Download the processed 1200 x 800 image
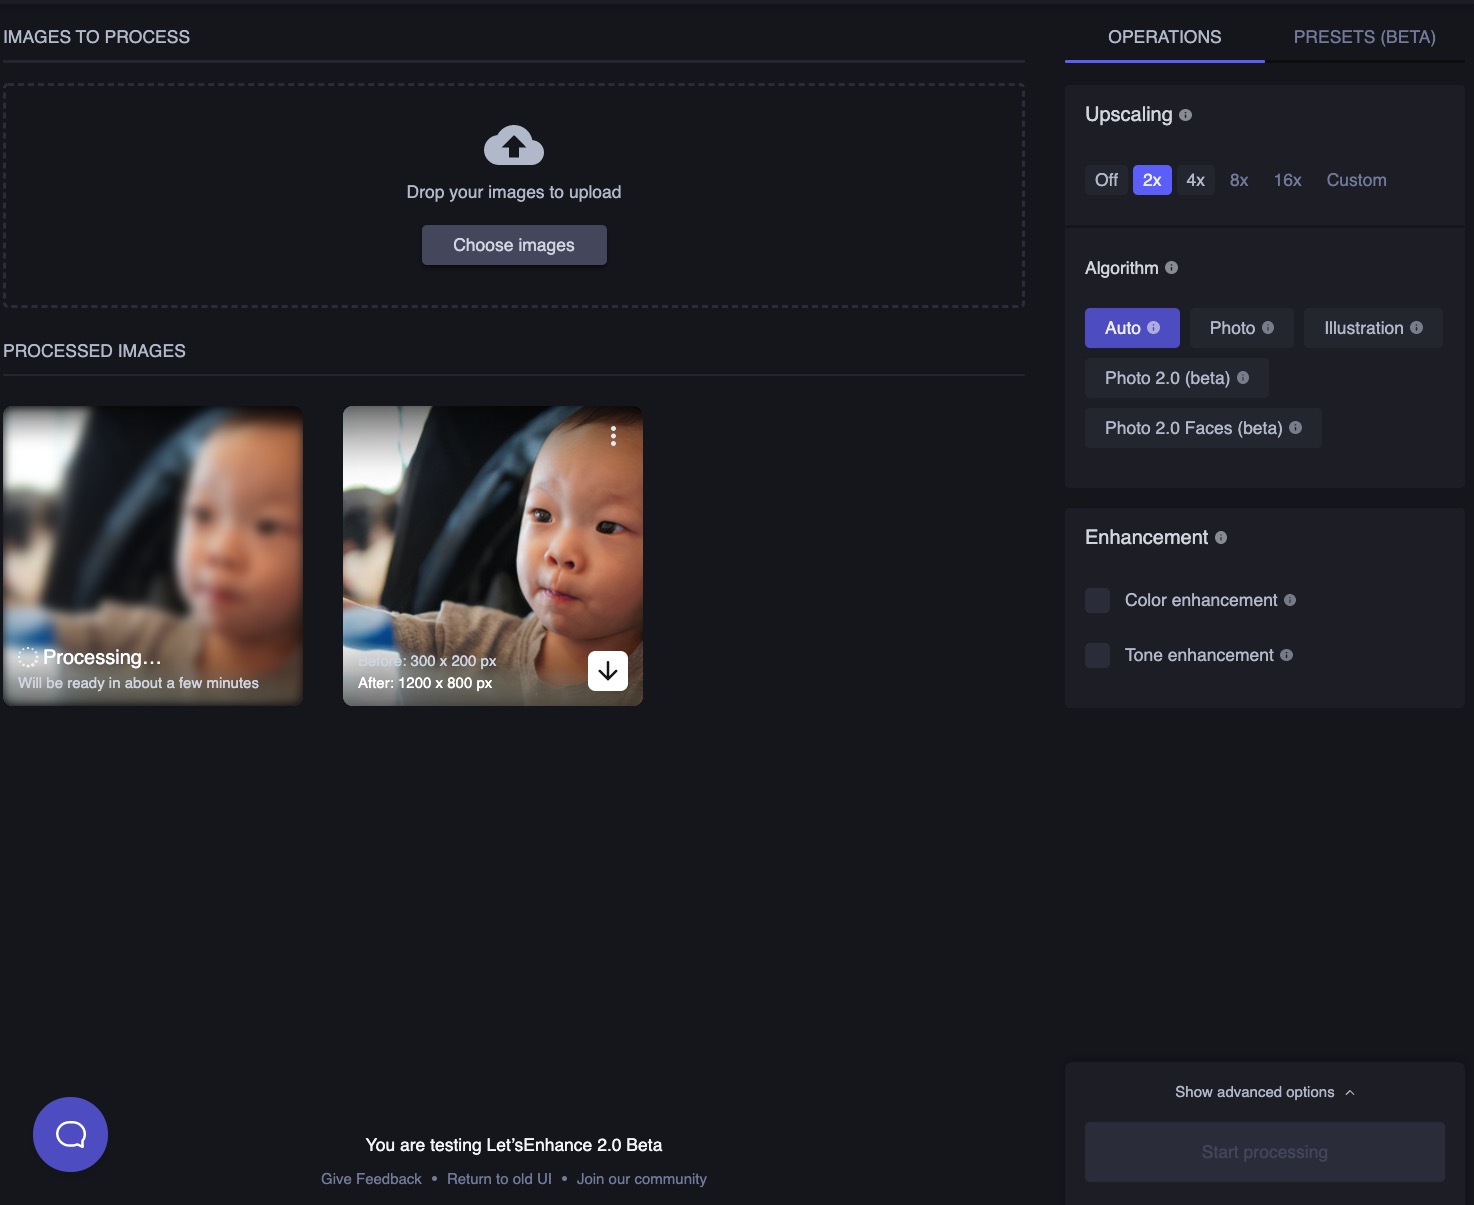This screenshot has height=1205, width=1474. tap(607, 671)
